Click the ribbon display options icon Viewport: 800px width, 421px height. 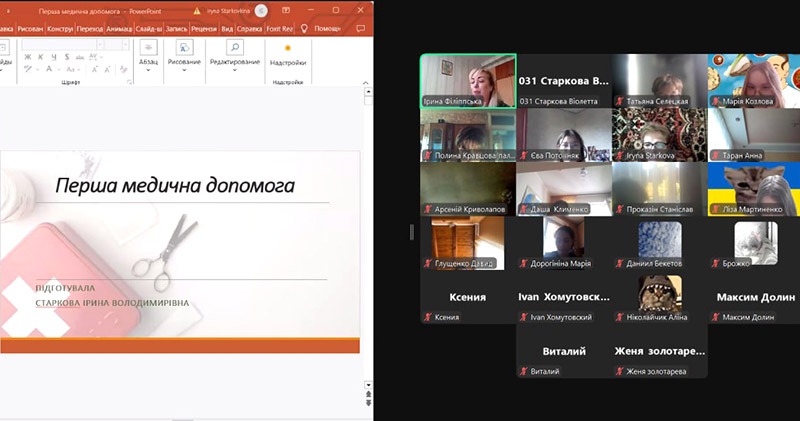coord(285,10)
